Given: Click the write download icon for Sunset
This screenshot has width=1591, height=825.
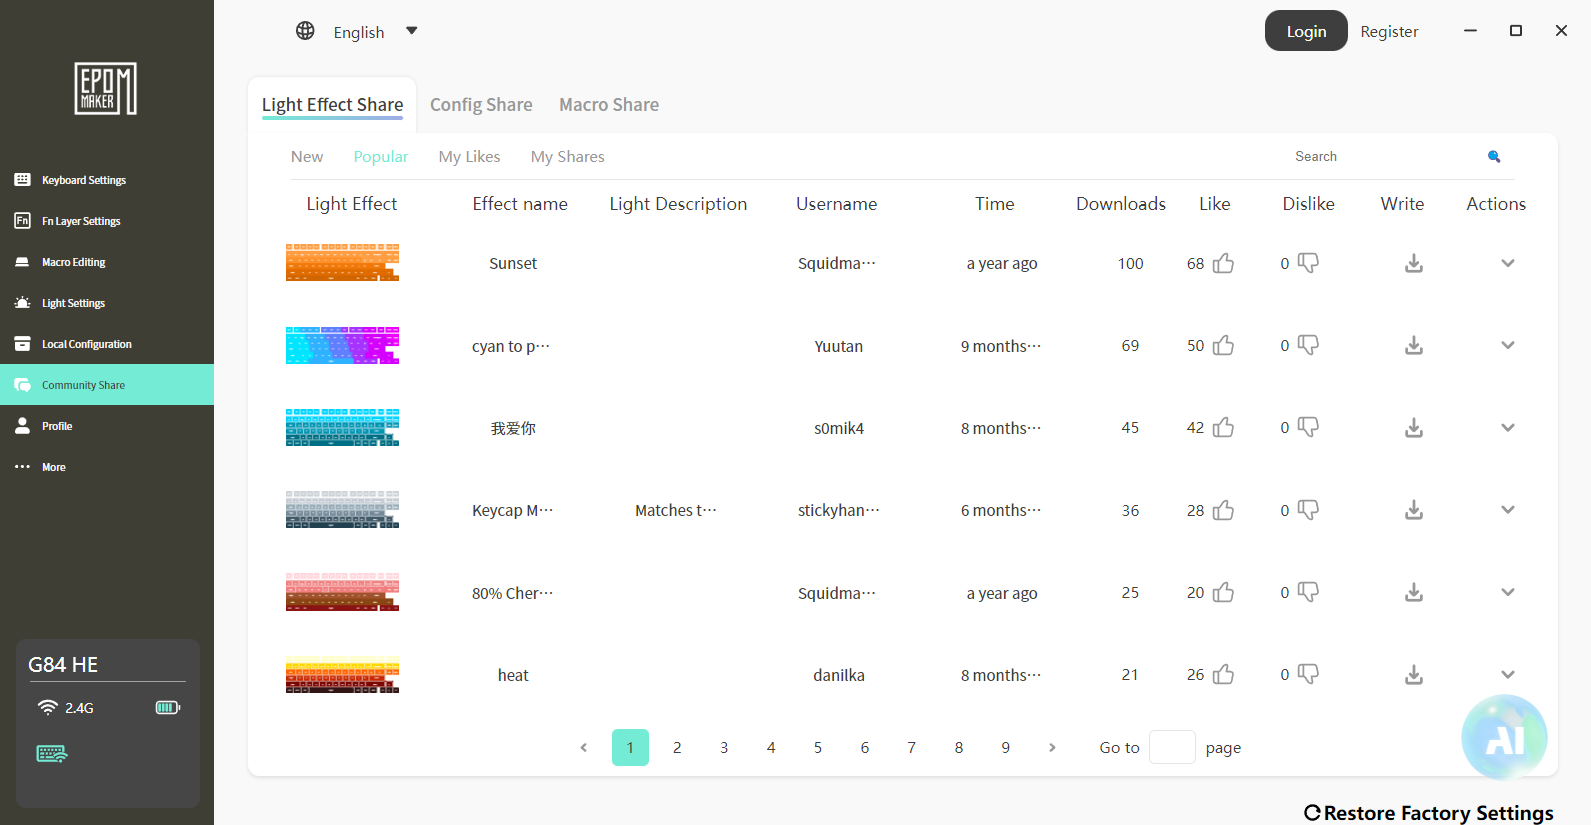Looking at the screenshot, I should pyautogui.click(x=1413, y=263).
